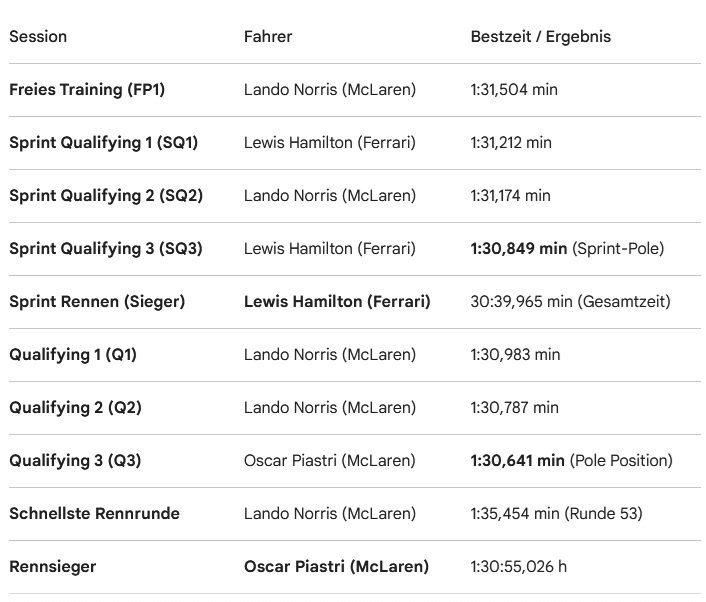Select the 1:35,454 min (Runde 53) cell
This screenshot has width=706, height=602.
[x=556, y=514]
